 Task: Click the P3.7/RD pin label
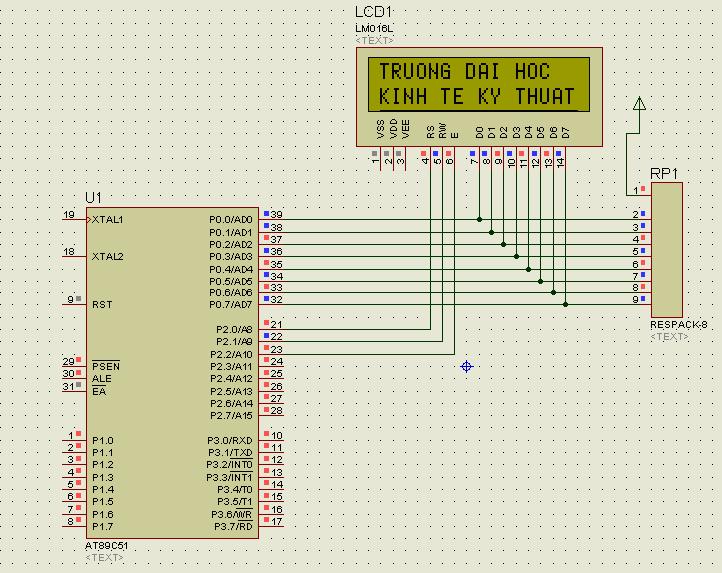[x=233, y=526]
